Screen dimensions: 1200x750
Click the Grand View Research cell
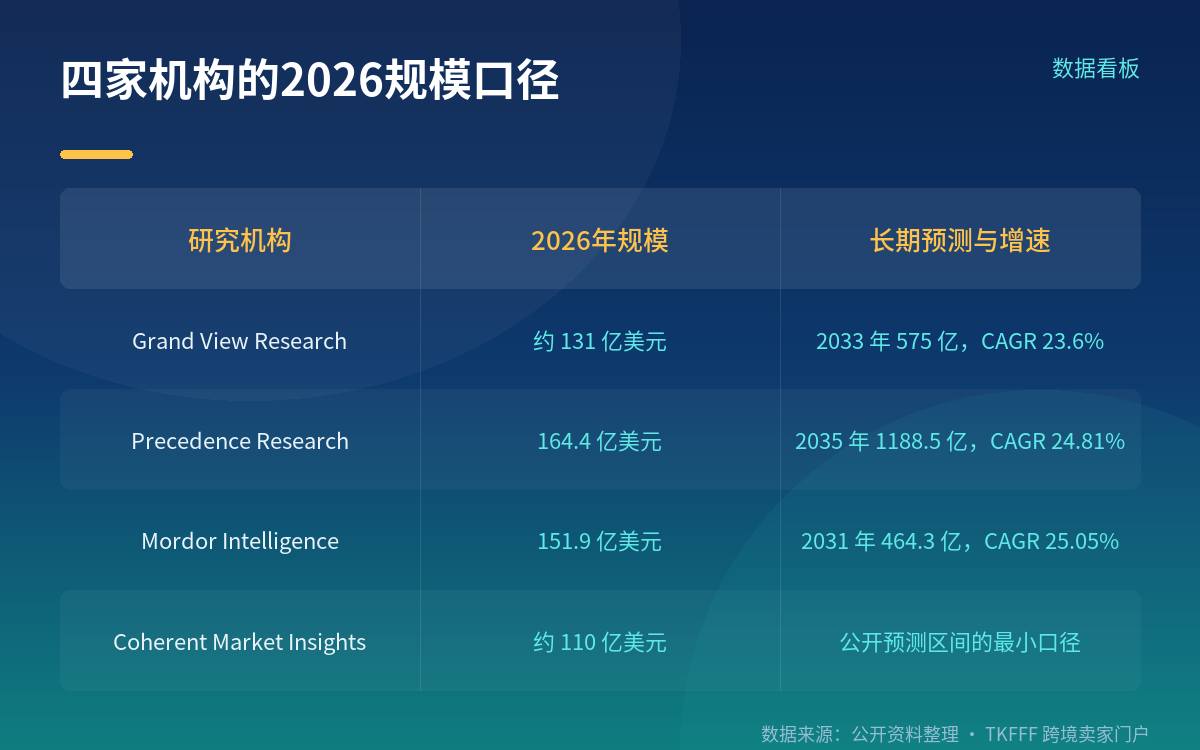[240, 341]
